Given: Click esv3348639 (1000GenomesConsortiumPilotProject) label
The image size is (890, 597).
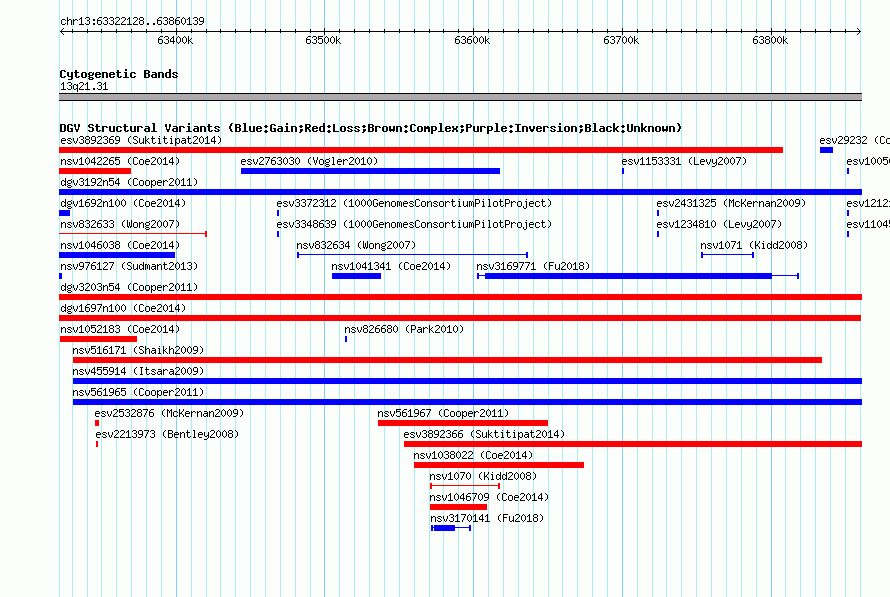Looking at the screenshot, I should [x=414, y=224].
